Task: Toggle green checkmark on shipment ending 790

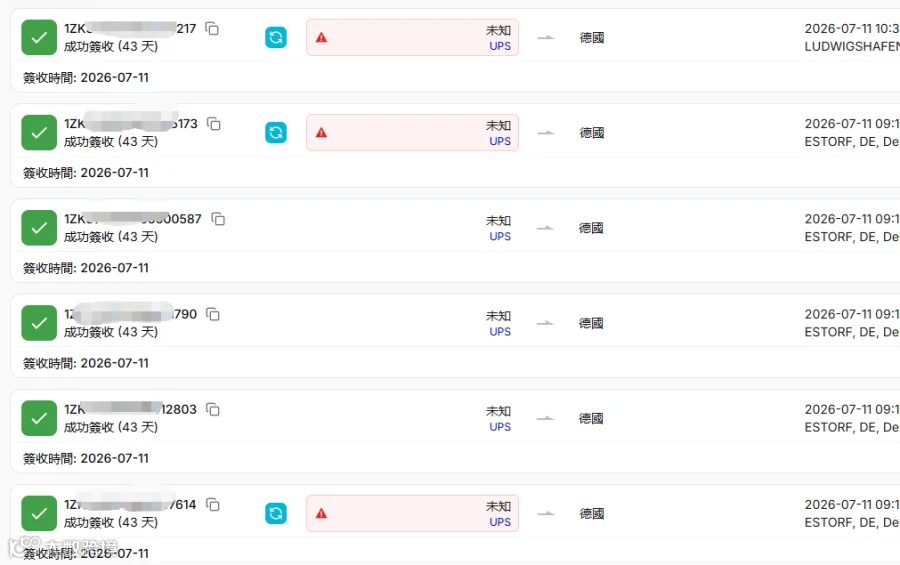Action: 39,323
